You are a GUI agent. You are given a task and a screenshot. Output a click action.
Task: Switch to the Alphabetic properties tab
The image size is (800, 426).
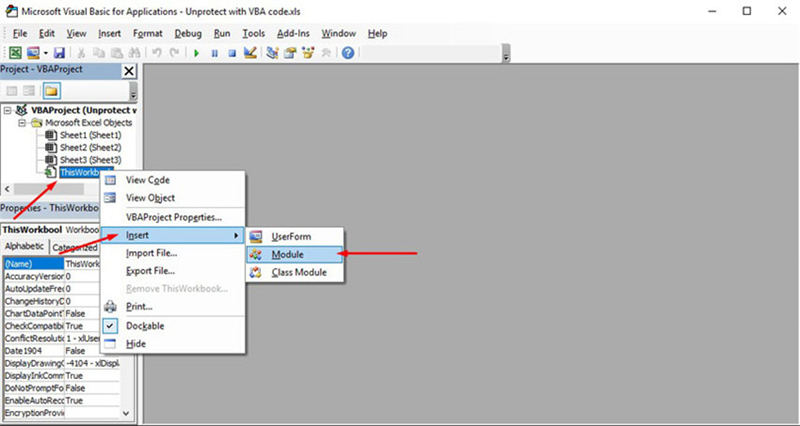pos(24,247)
